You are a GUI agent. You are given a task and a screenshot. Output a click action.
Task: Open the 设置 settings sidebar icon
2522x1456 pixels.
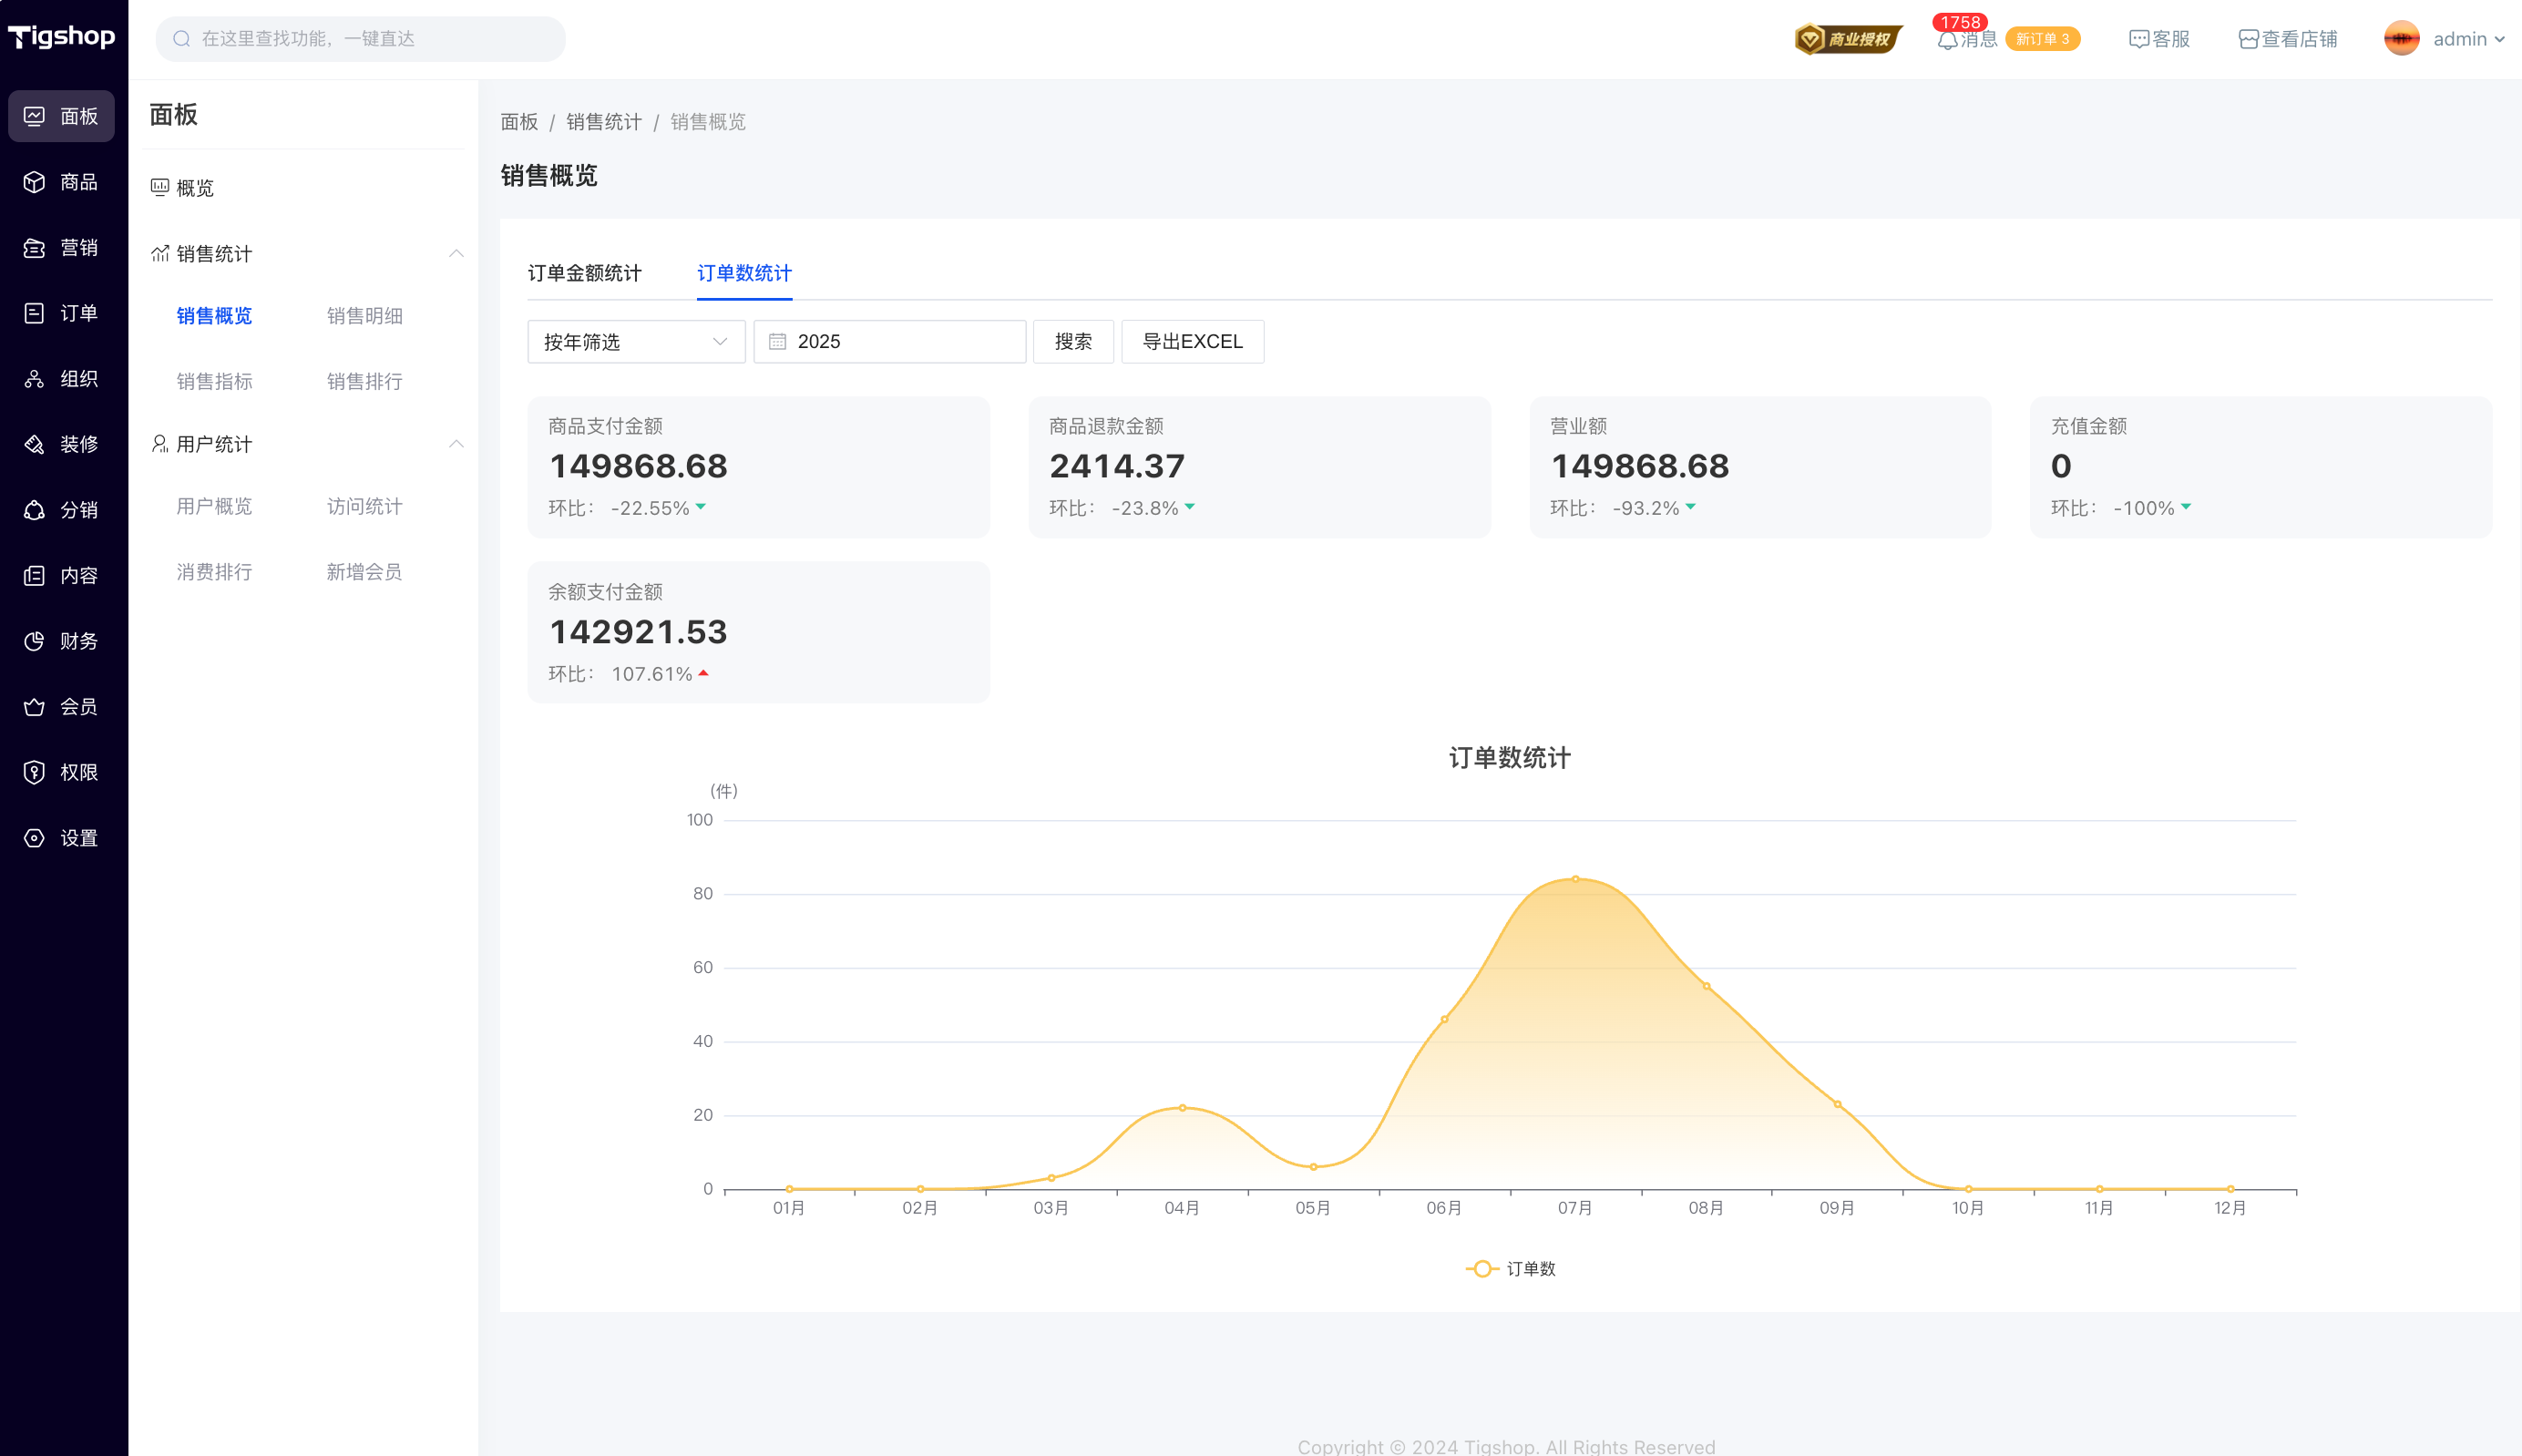click(34, 838)
